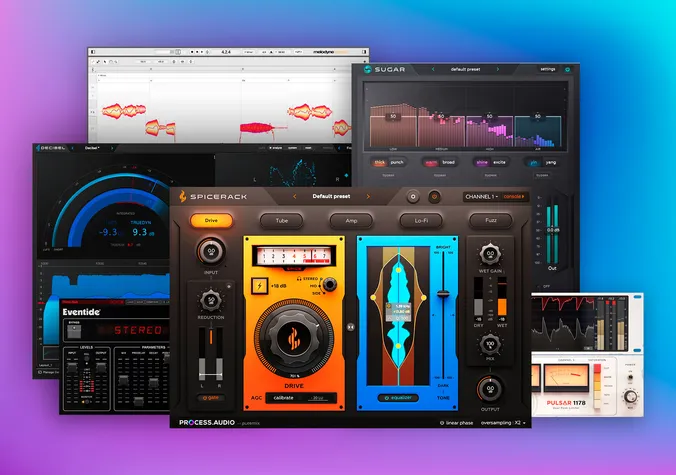Select the Lo-Fi module tab
The height and width of the screenshot is (475, 676).
(x=421, y=221)
